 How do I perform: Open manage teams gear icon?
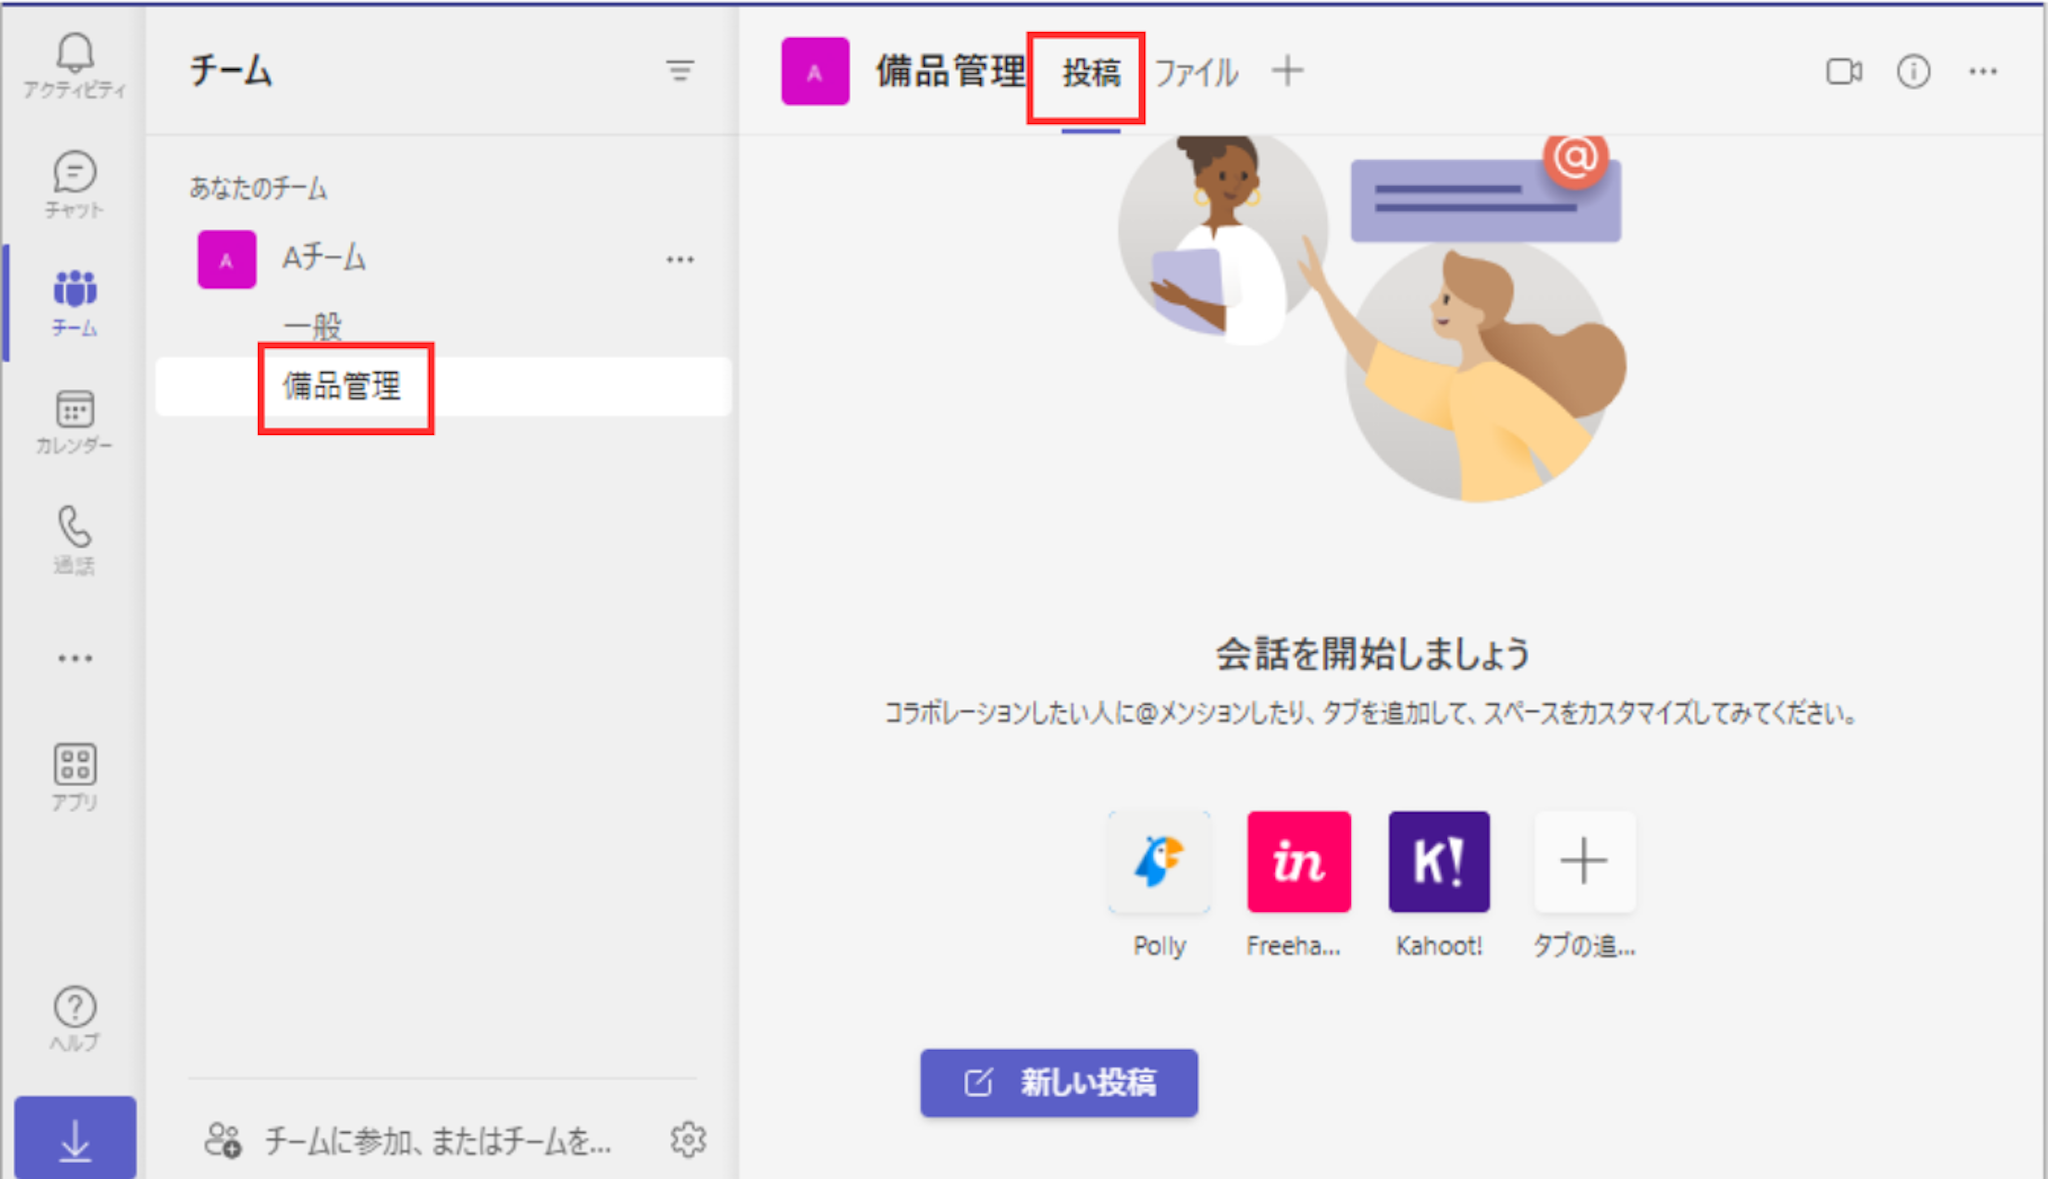pos(688,1139)
